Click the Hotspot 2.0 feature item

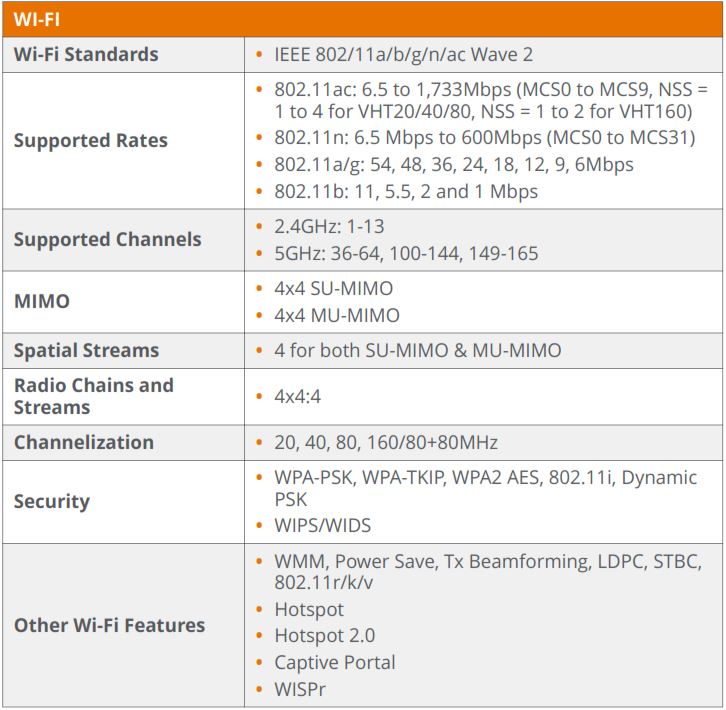(x=325, y=636)
